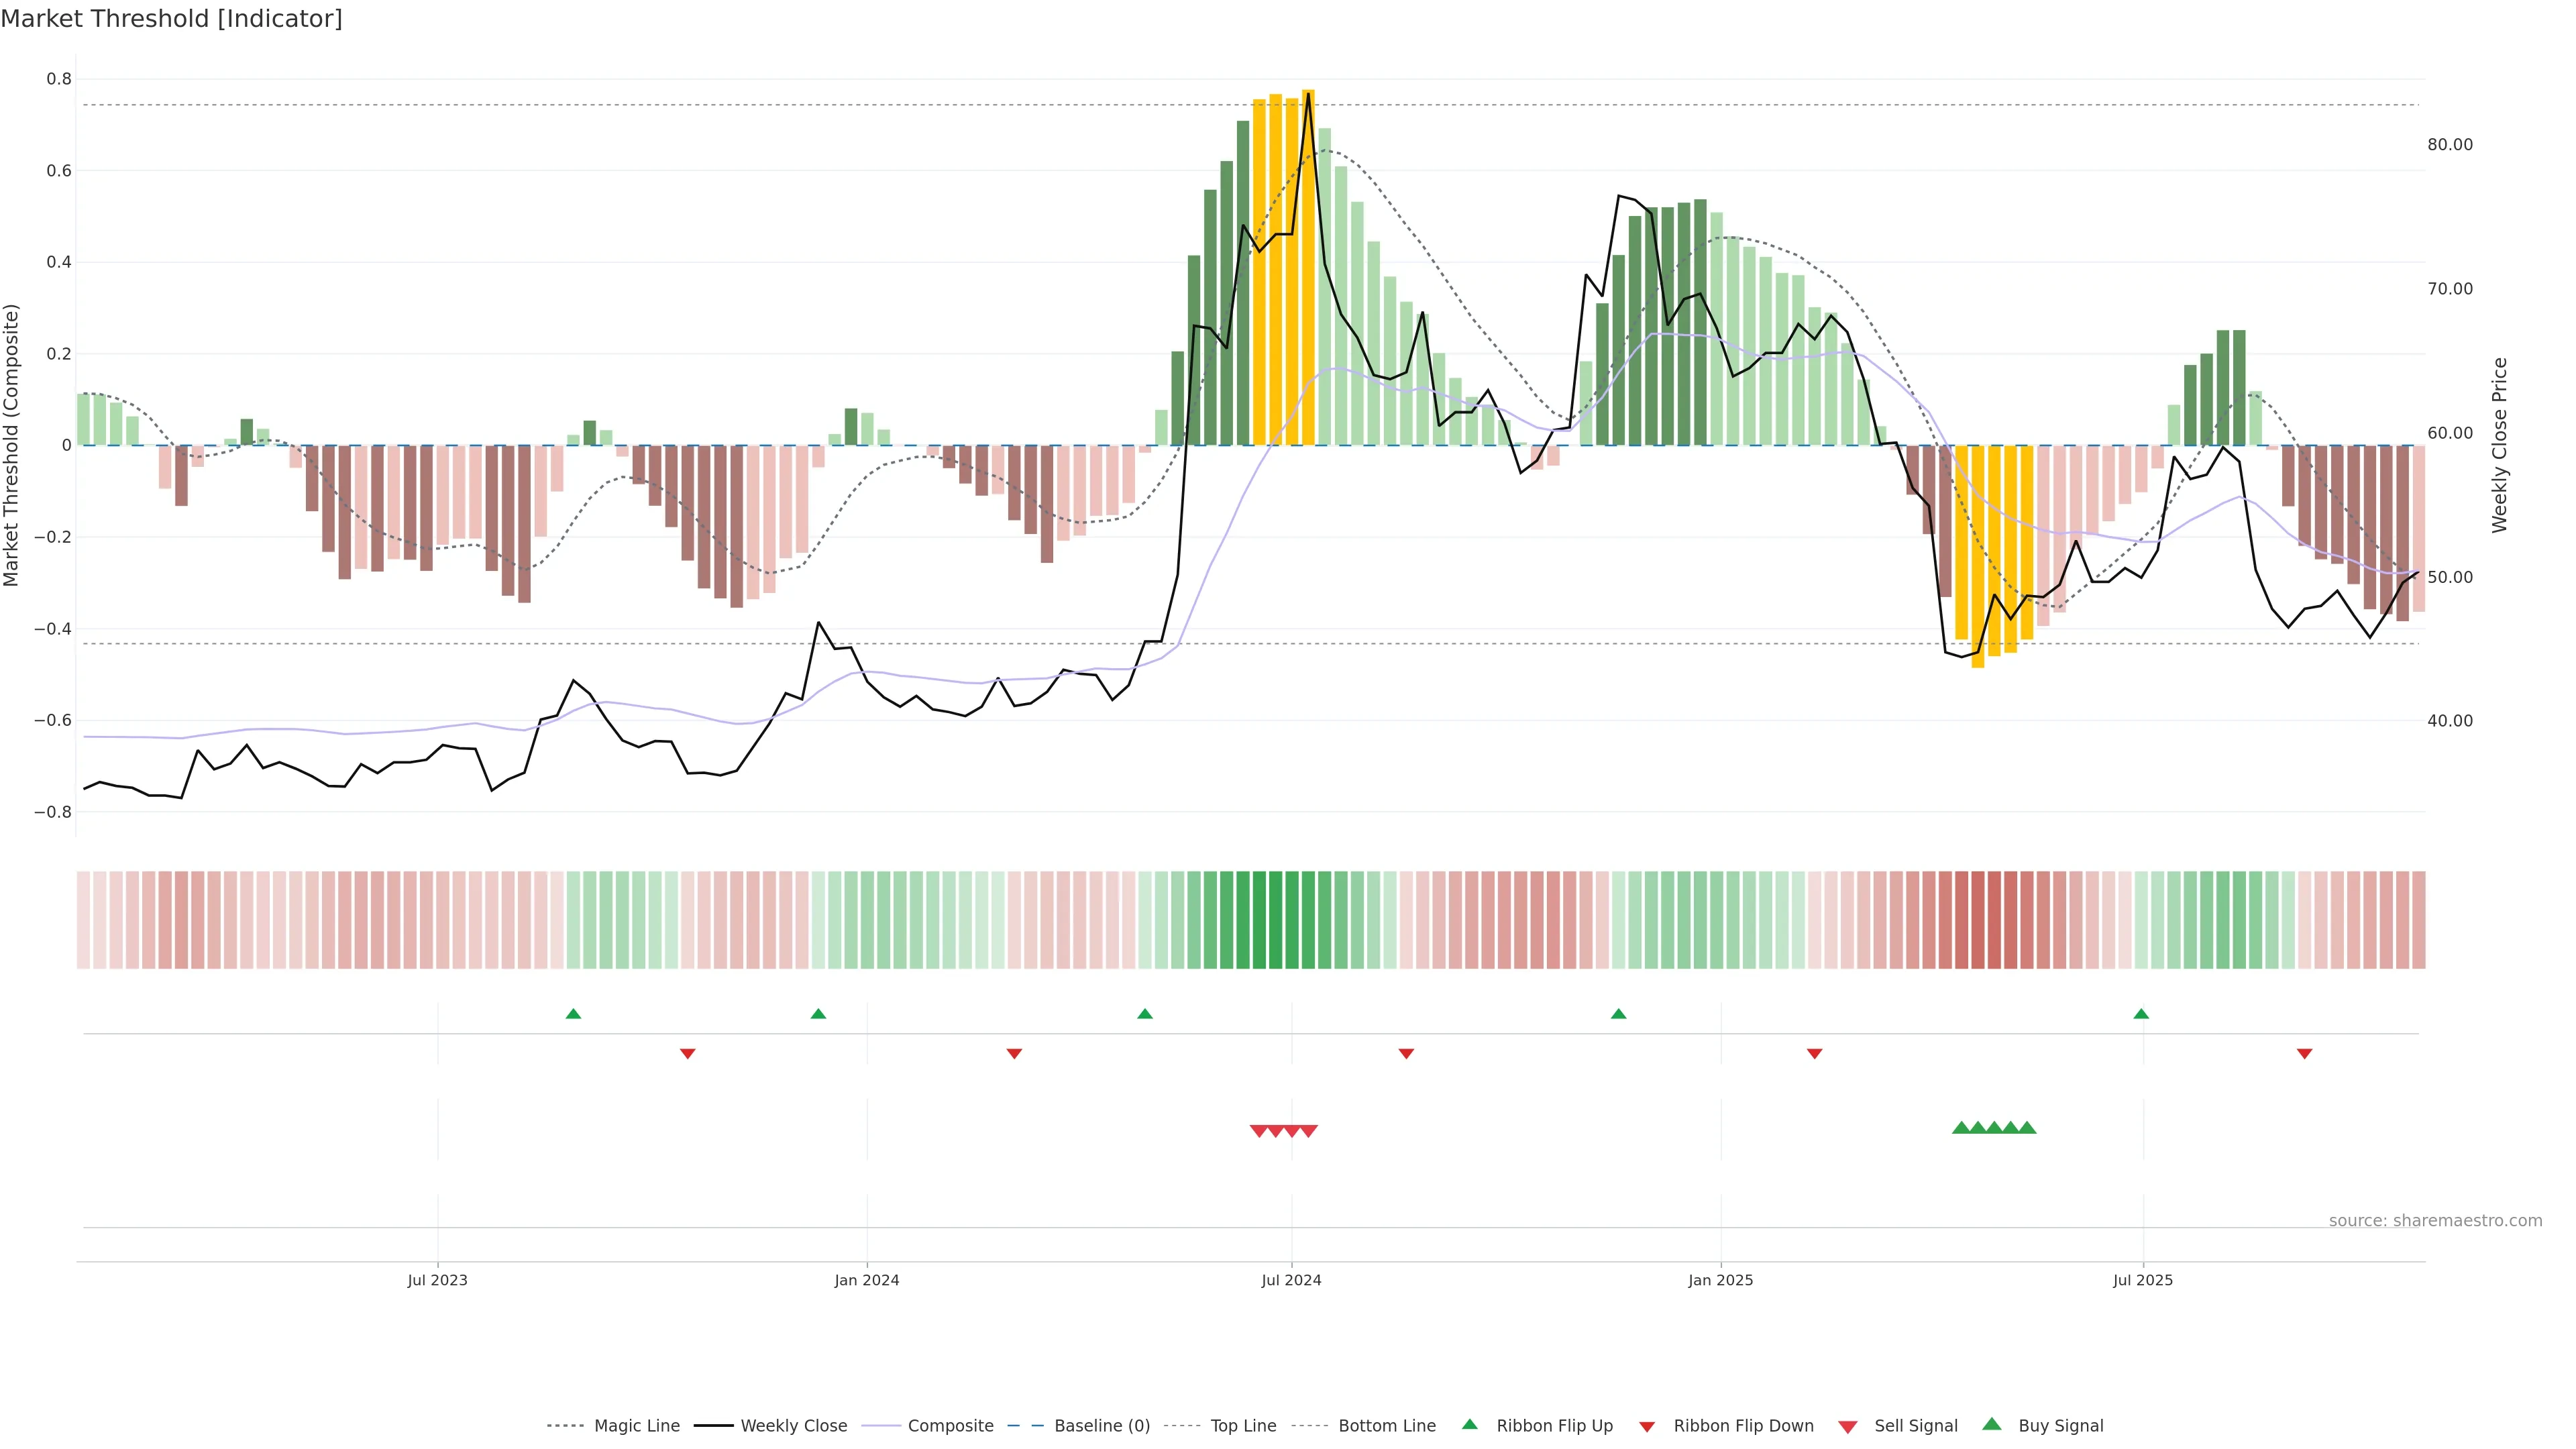Toggle Weekly Close series in the legend
This screenshot has width=2576, height=1449.
coord(793,1426)
